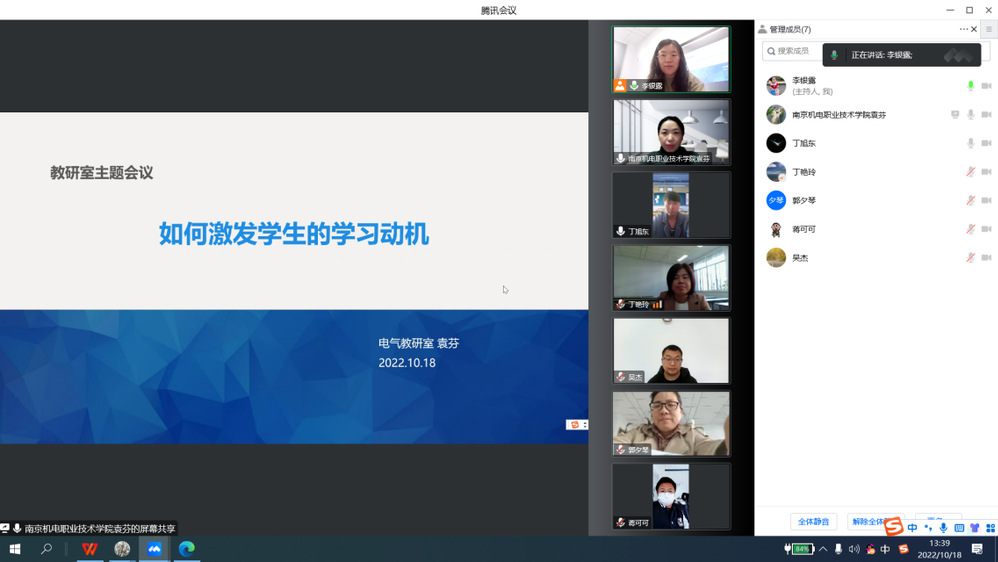Open the three-dot more options in member panel
The image size is (998, 562).
pyautogui.click(x=963, y=29)
